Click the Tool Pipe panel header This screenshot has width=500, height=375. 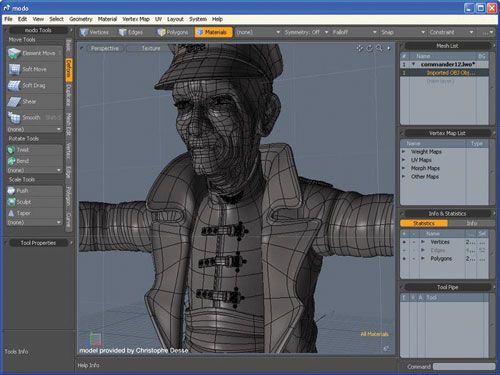pyautogui.click(x=447, y=287)
